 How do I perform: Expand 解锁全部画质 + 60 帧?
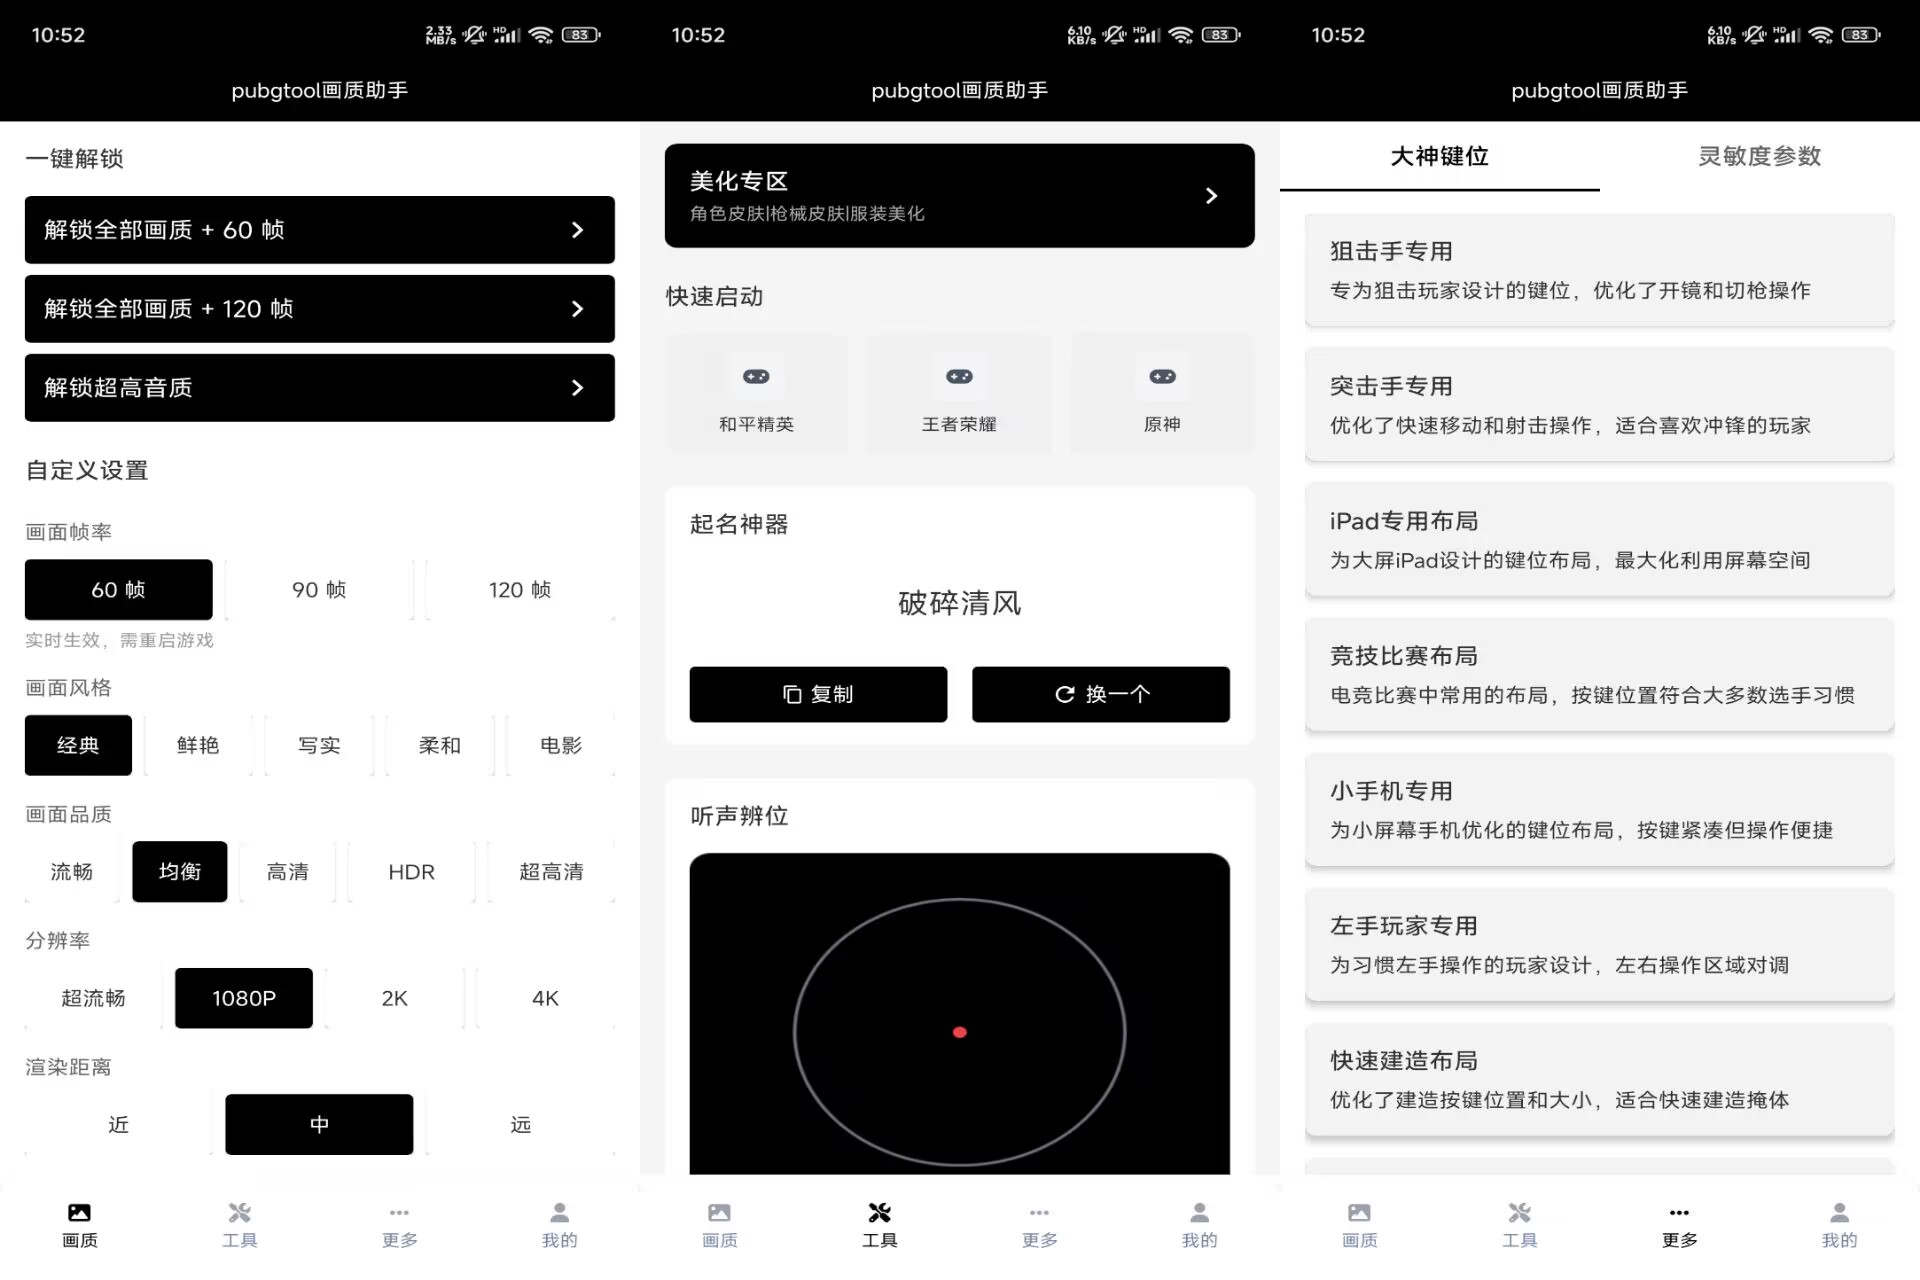[x=319, y=230]
